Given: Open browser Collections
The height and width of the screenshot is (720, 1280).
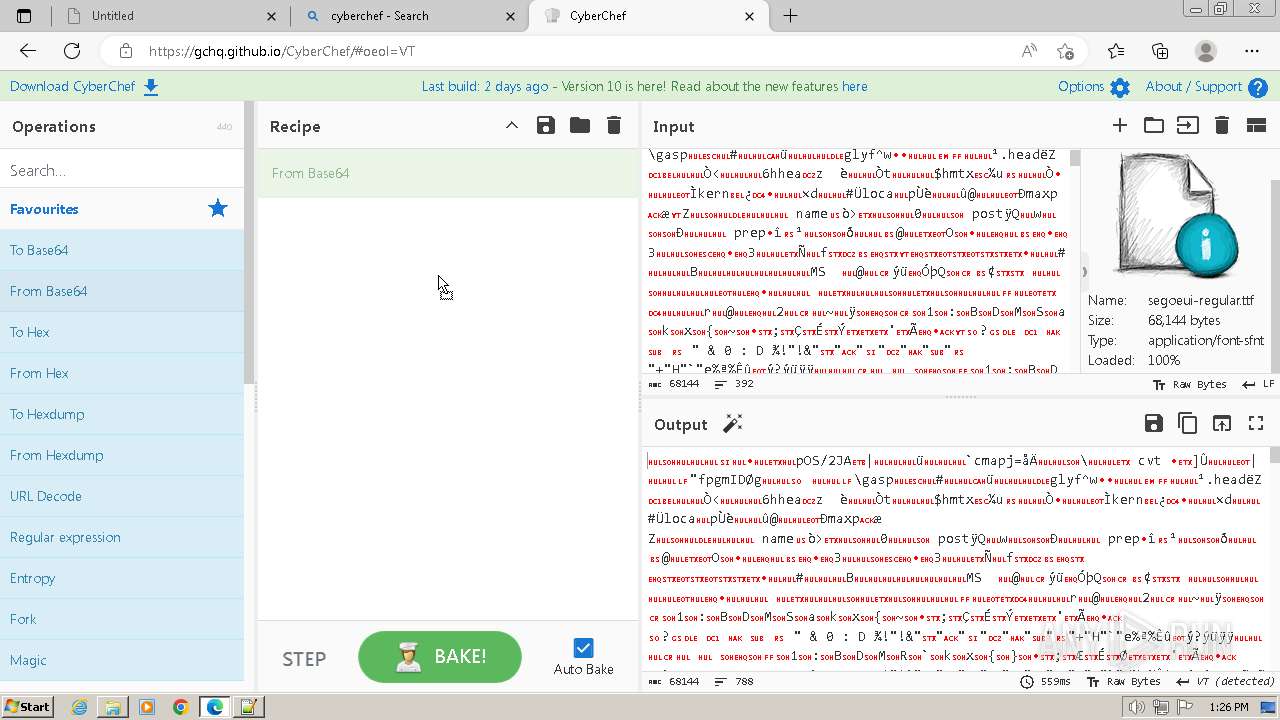Looking at the screenshot, I should 1160,51.
